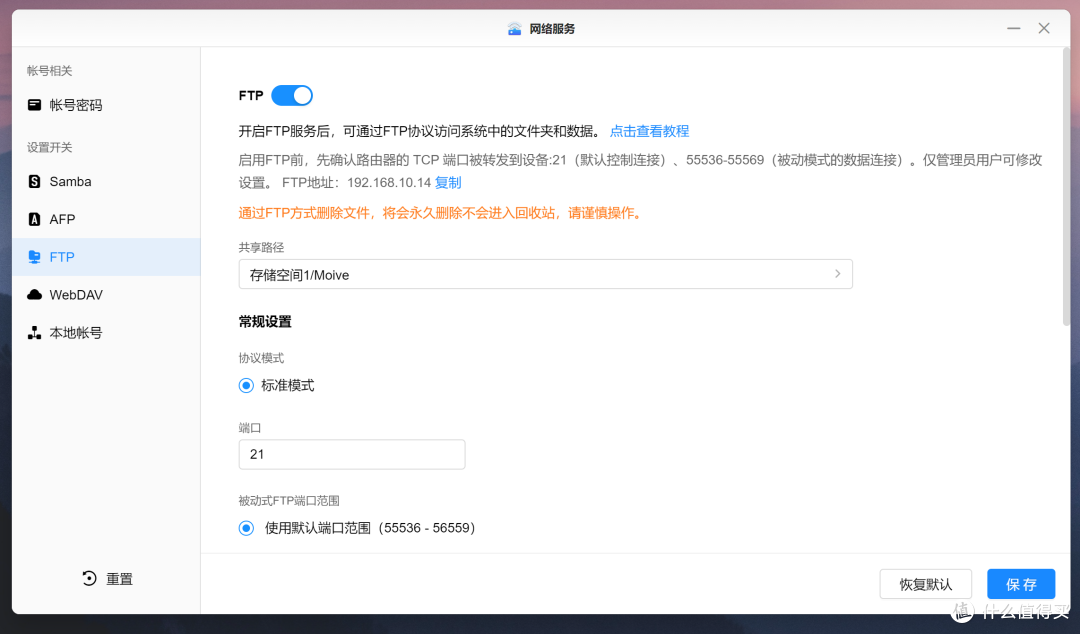Click the 恢复默认 button
This screenshot has height=634, width=1080.
926,584
